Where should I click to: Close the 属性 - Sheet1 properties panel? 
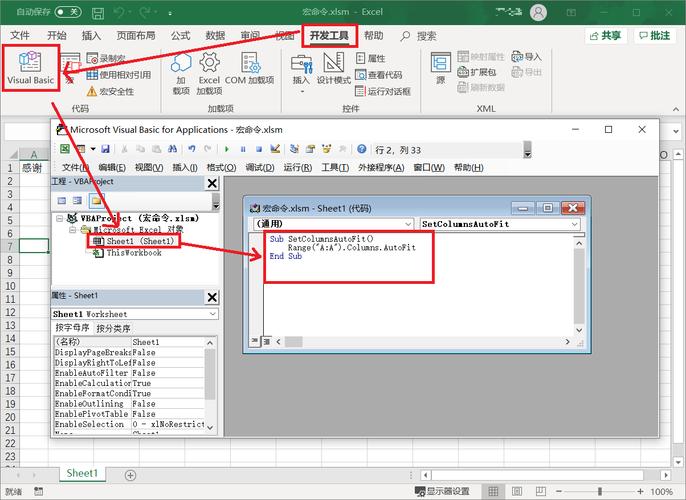pos(212,297)
